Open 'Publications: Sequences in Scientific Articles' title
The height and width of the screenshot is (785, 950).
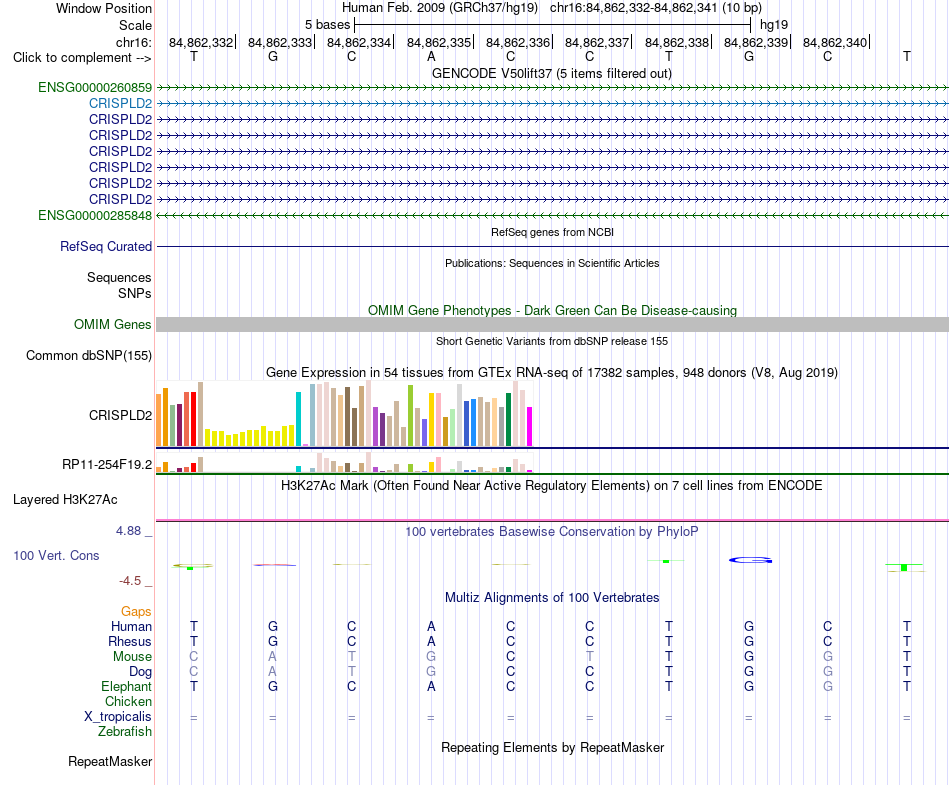pos(552,263)
